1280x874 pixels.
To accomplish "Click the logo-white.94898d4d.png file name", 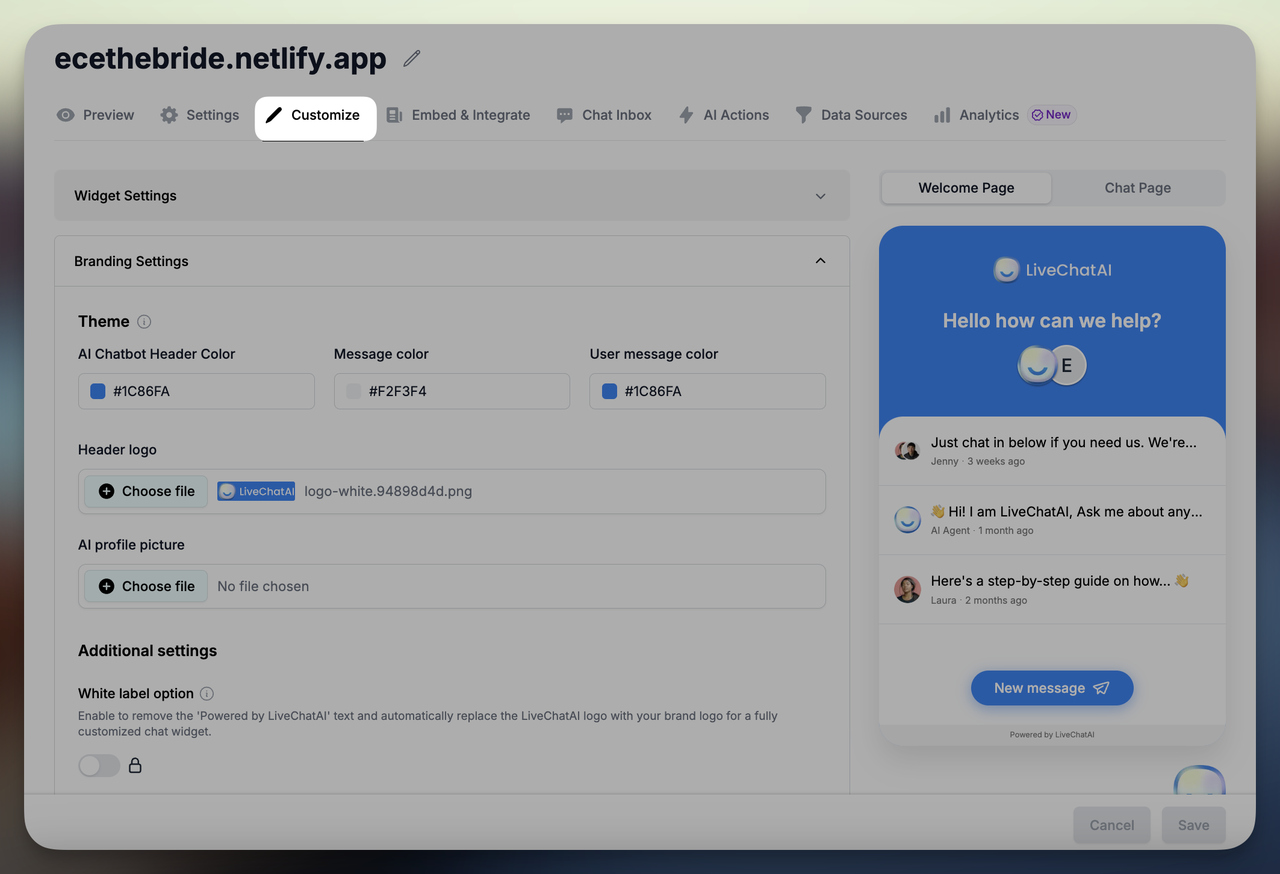I will coord(388,491).
